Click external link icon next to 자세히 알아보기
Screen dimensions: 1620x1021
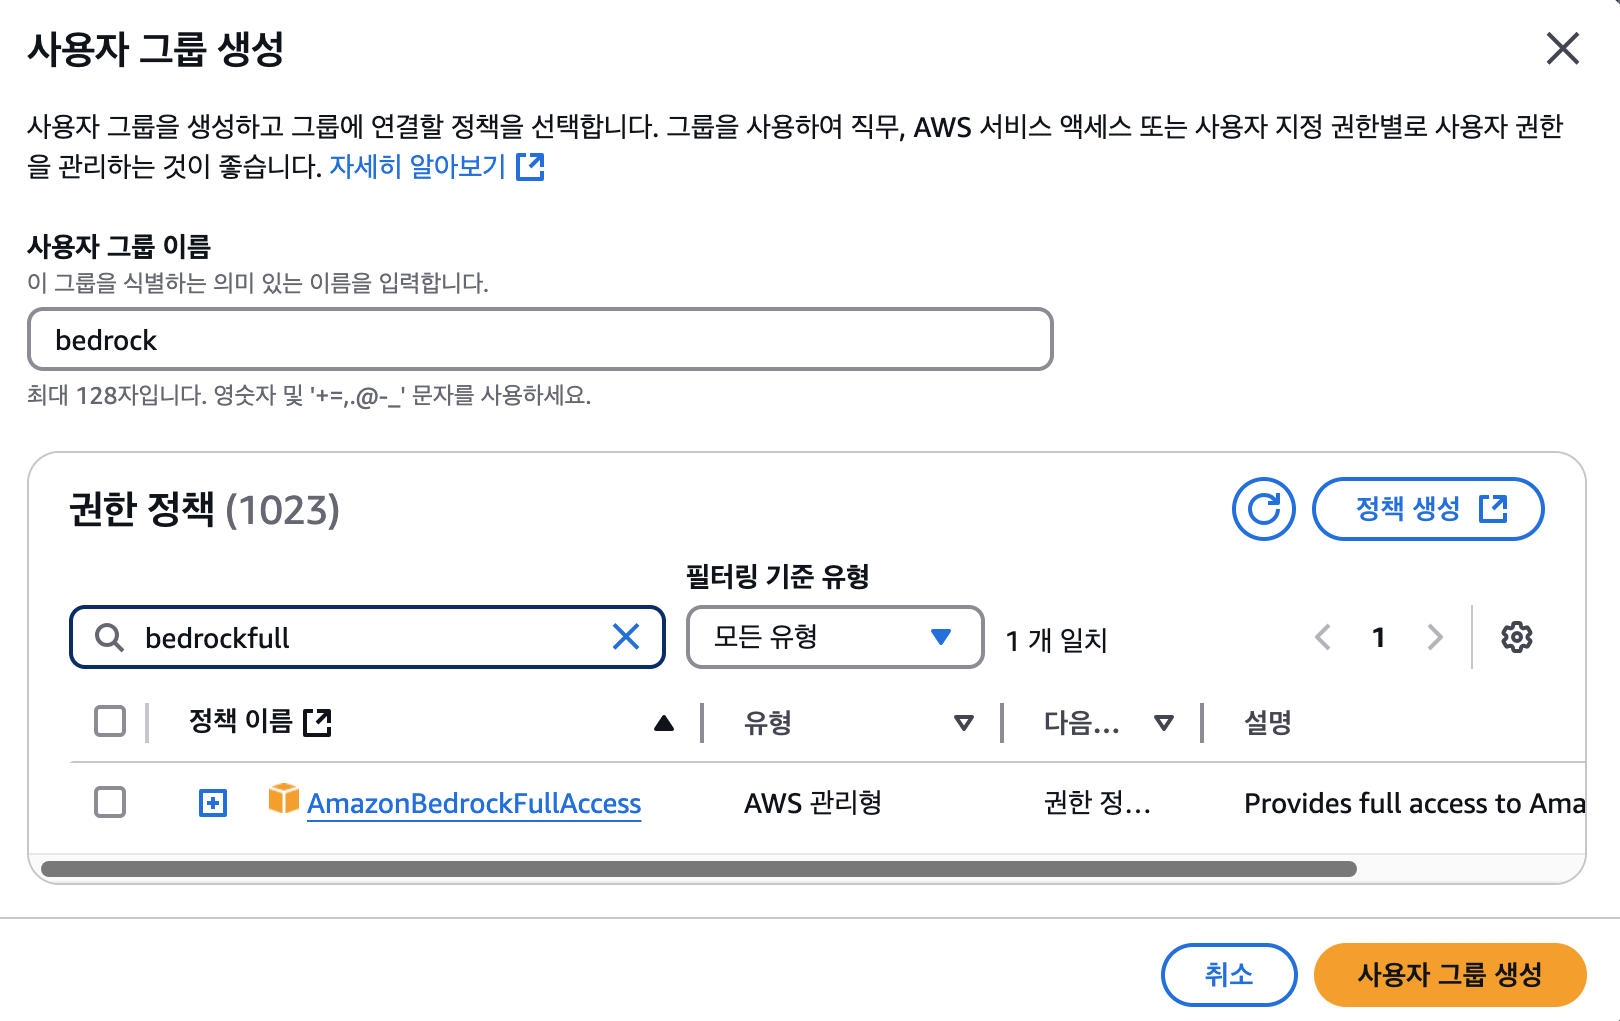[530, 167]
